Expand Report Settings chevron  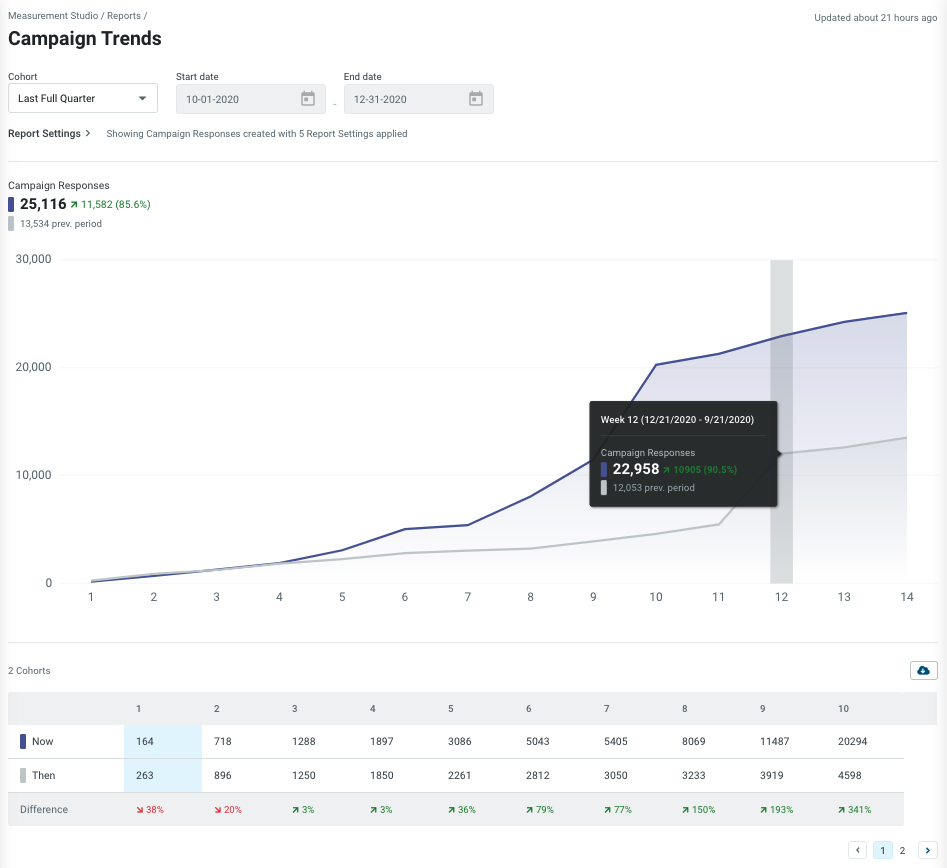[x=88, y=133]
